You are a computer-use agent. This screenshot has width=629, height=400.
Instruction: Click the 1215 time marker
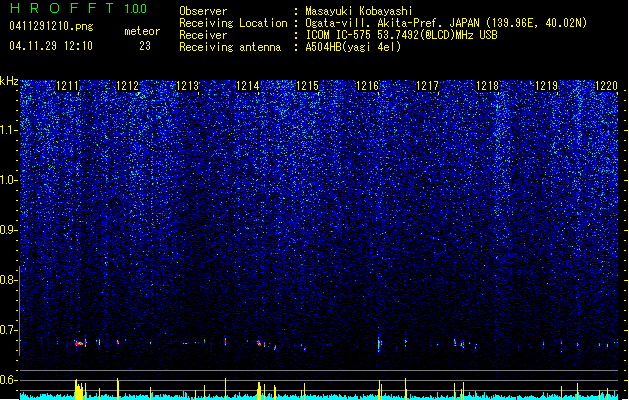pyautogui.click(x=307, y=86)
